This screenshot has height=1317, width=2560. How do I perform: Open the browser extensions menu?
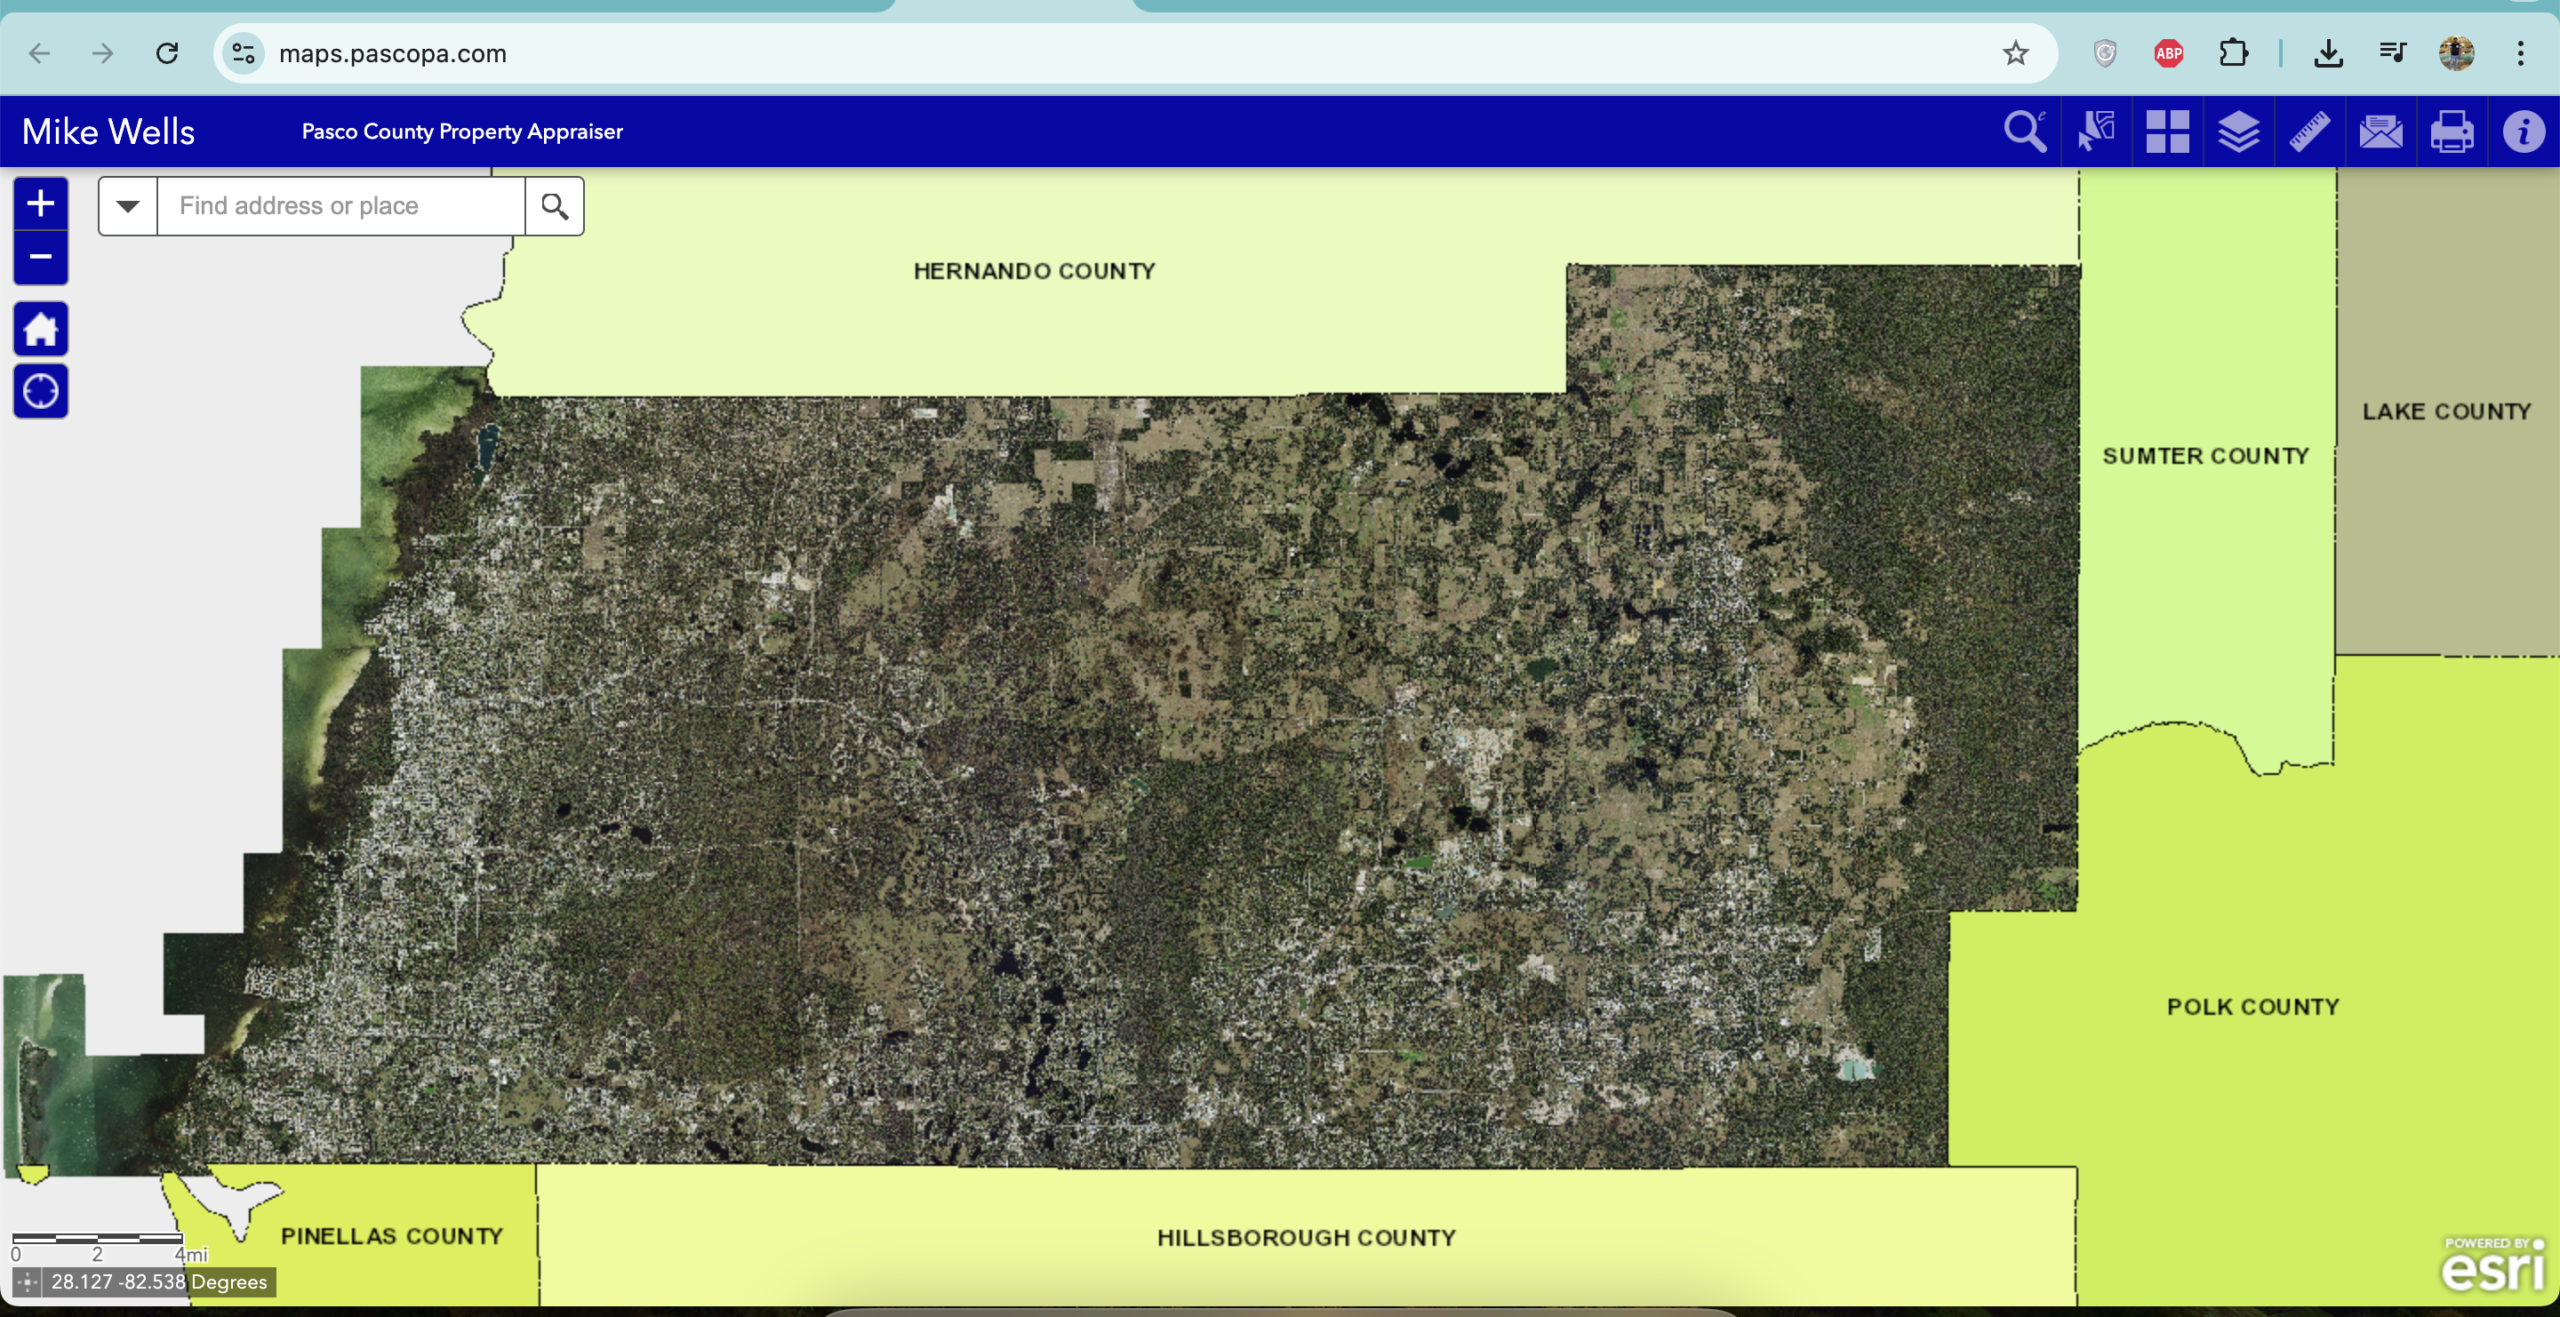[2234, 53]
